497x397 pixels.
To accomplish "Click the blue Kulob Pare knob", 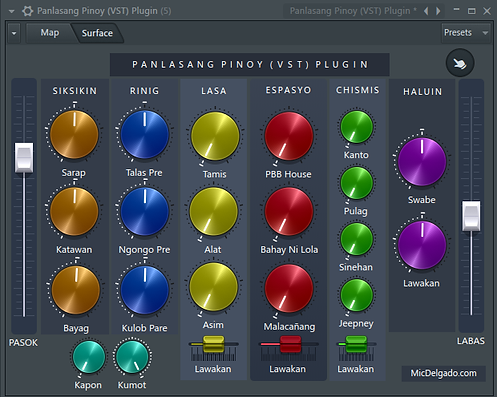I will [145, 289].
